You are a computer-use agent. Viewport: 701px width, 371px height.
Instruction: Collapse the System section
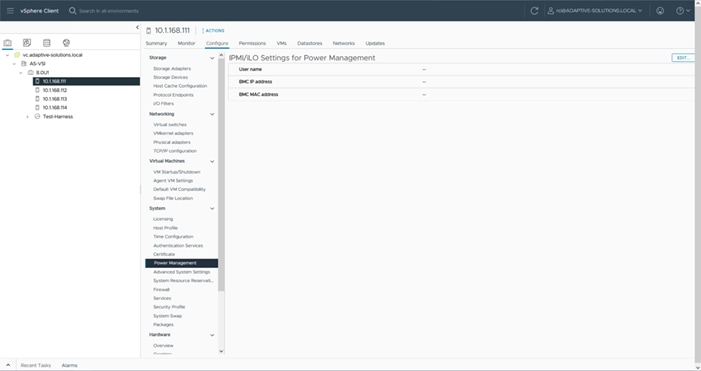point(212,209)
